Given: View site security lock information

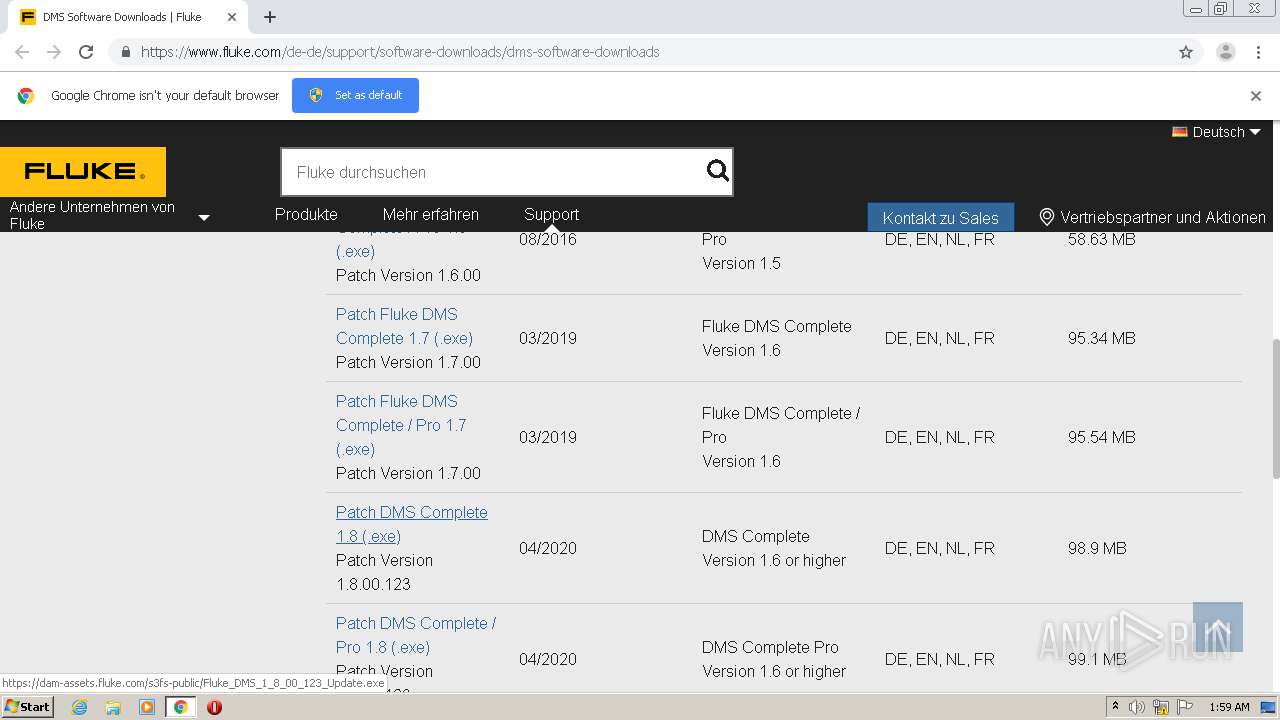Looking at the screenshot, I should (125, 52).
